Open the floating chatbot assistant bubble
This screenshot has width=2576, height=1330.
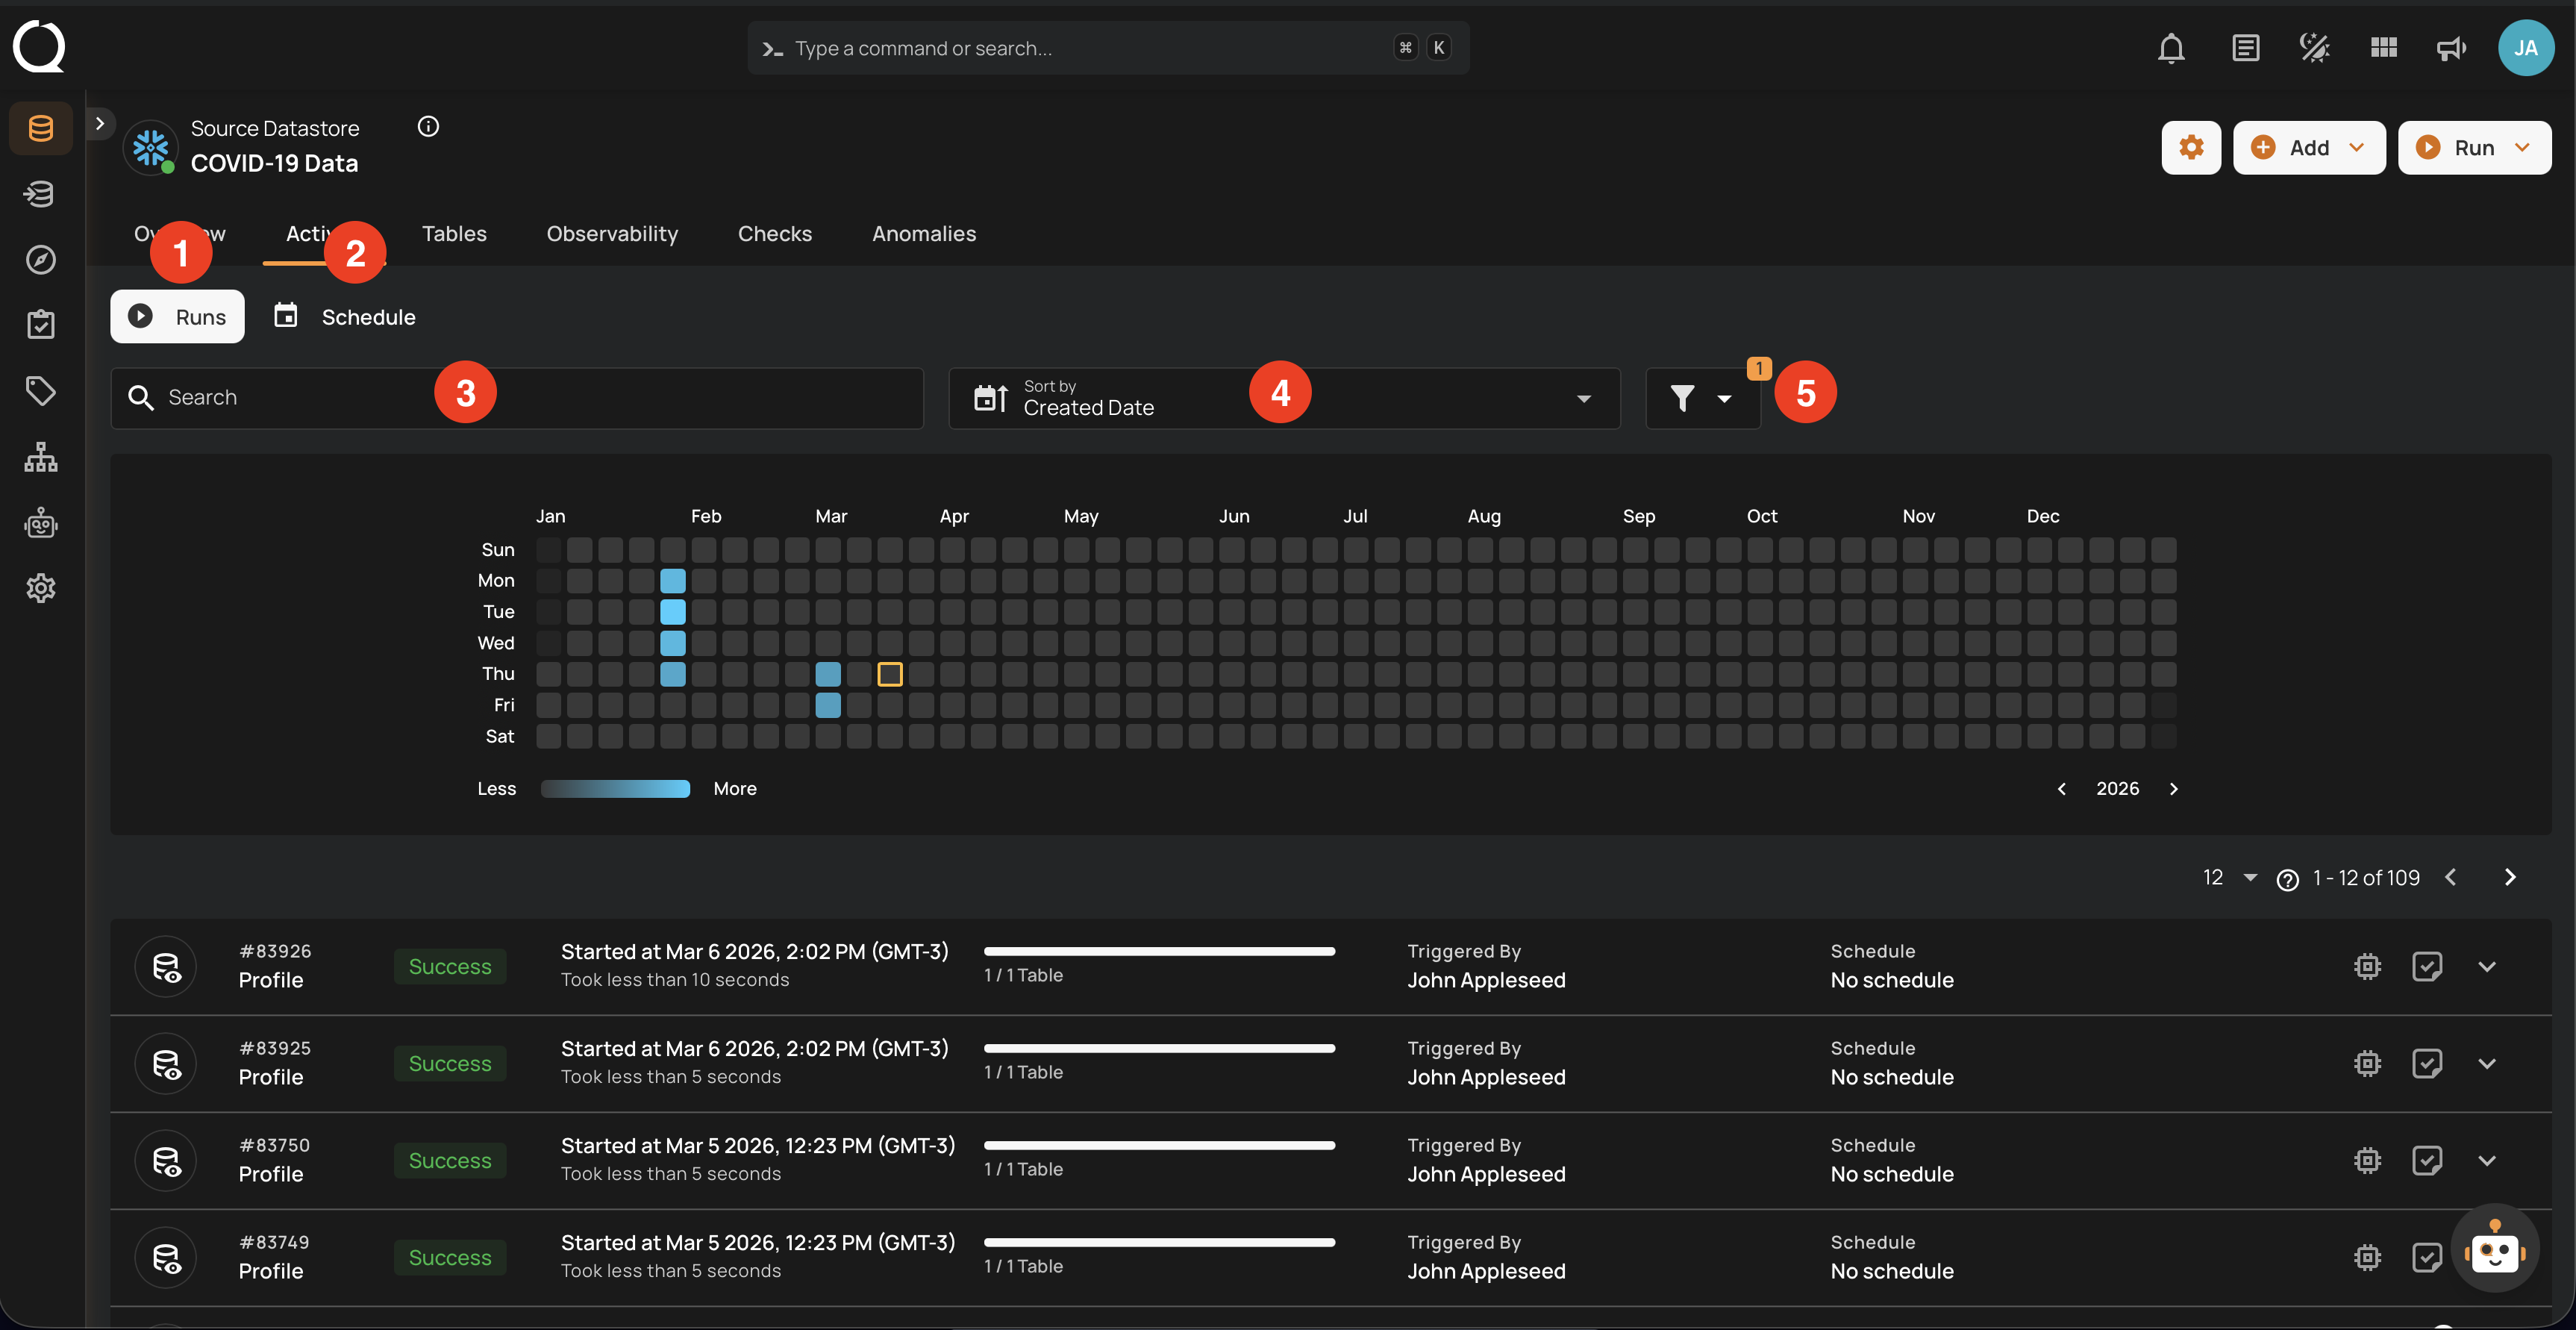pos(2495,1249)
